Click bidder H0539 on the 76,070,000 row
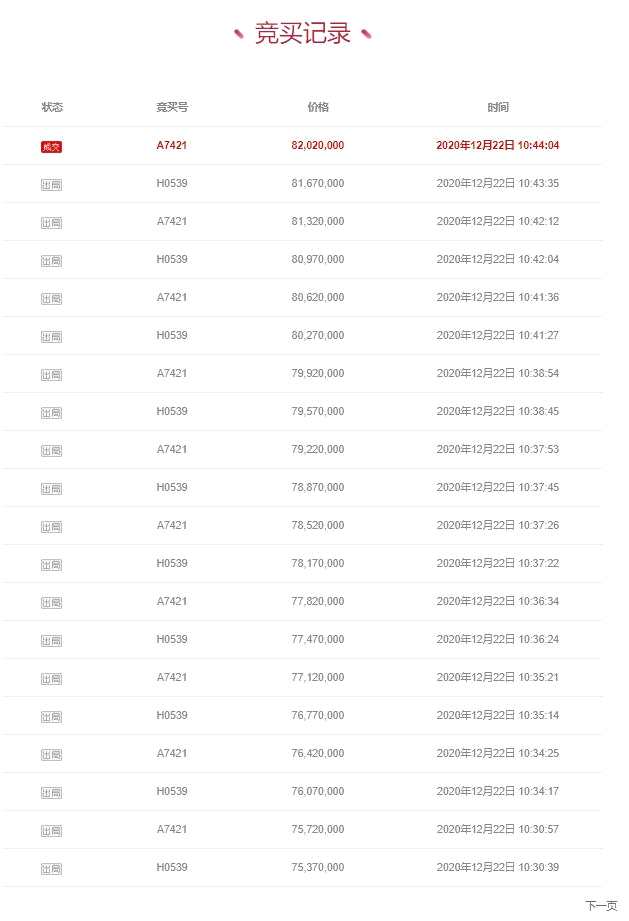This screenshot has height=921, width=629. pyautogui.click(x=172, y=792)
